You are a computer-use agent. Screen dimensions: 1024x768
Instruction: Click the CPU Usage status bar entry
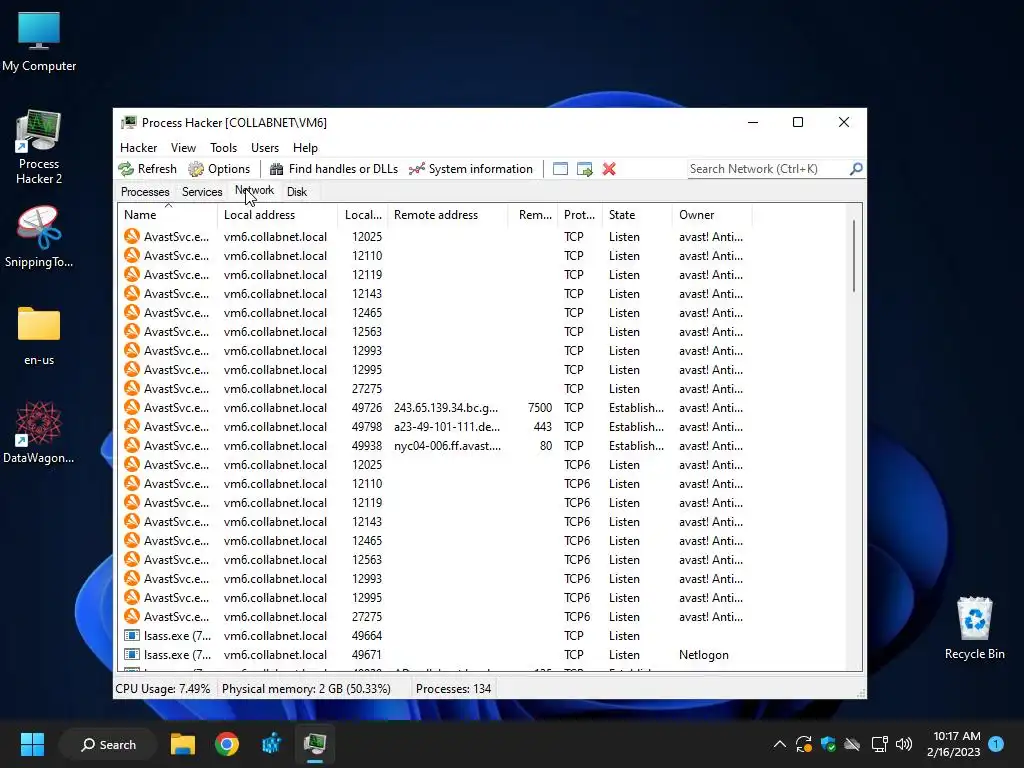point(163,688)
